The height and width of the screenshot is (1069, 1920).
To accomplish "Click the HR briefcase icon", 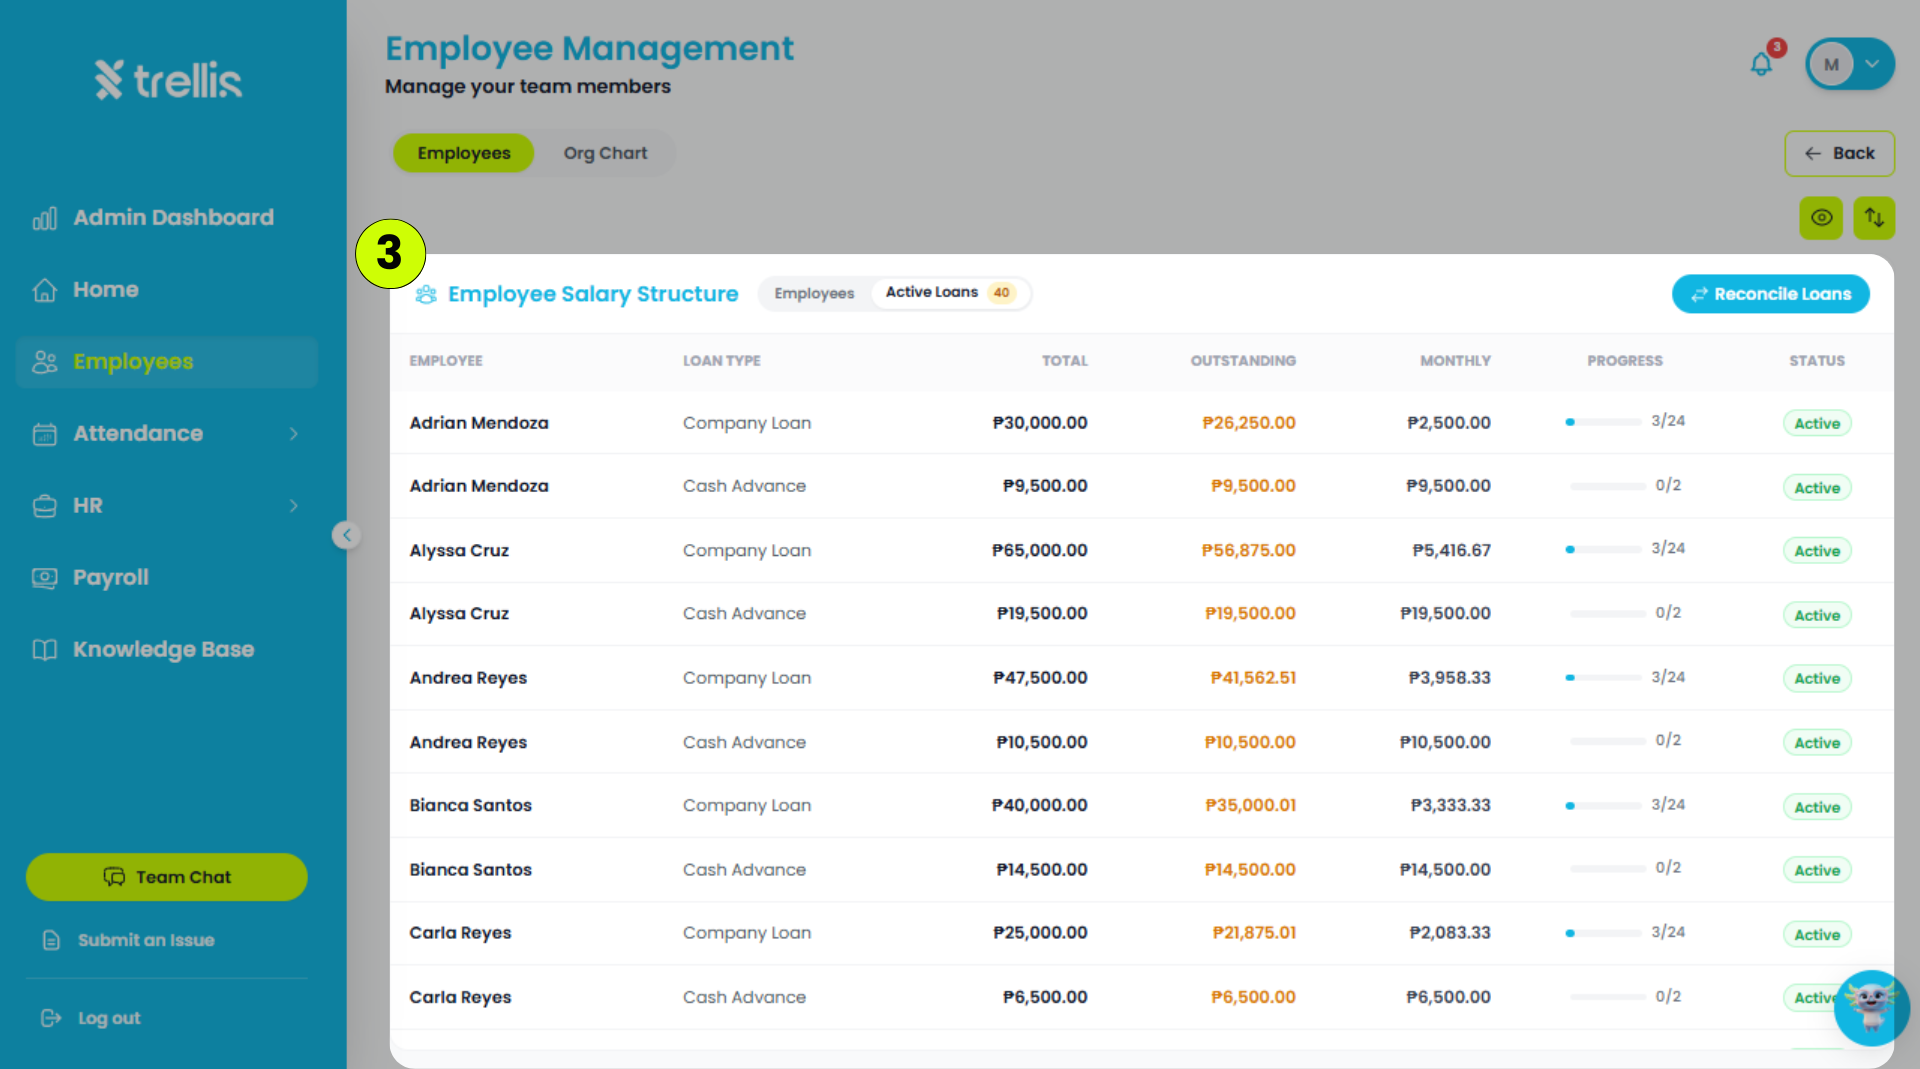I will pos(45,506).
